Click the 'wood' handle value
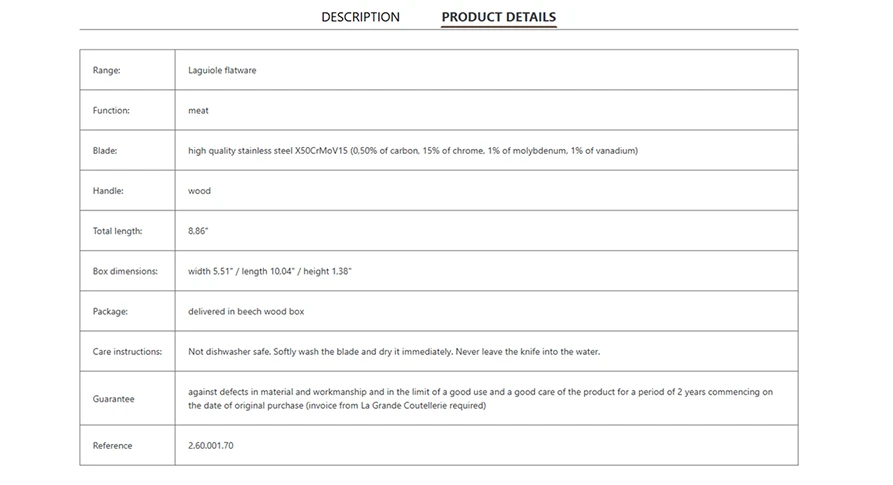The width and height of the screenshot is (893, 485). [199, 191]
